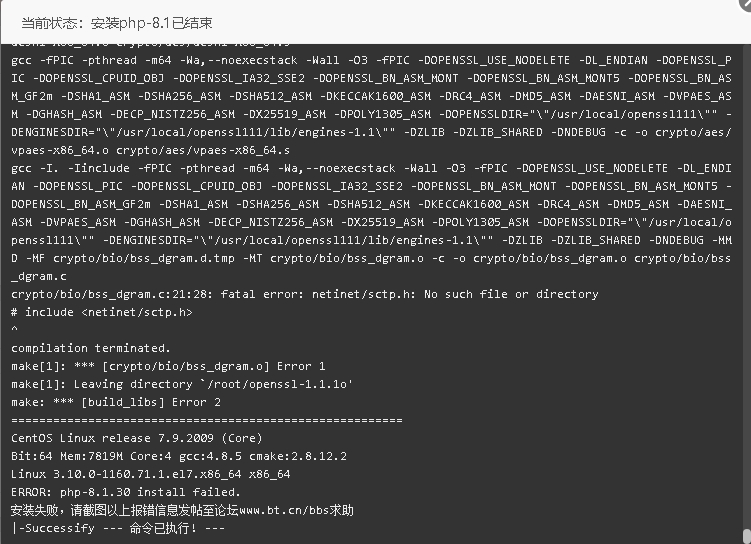Click the log scrollbar thumb at the bottom
Screen dimensions: 751x544
pyautogui.click(x=747, y=536)
